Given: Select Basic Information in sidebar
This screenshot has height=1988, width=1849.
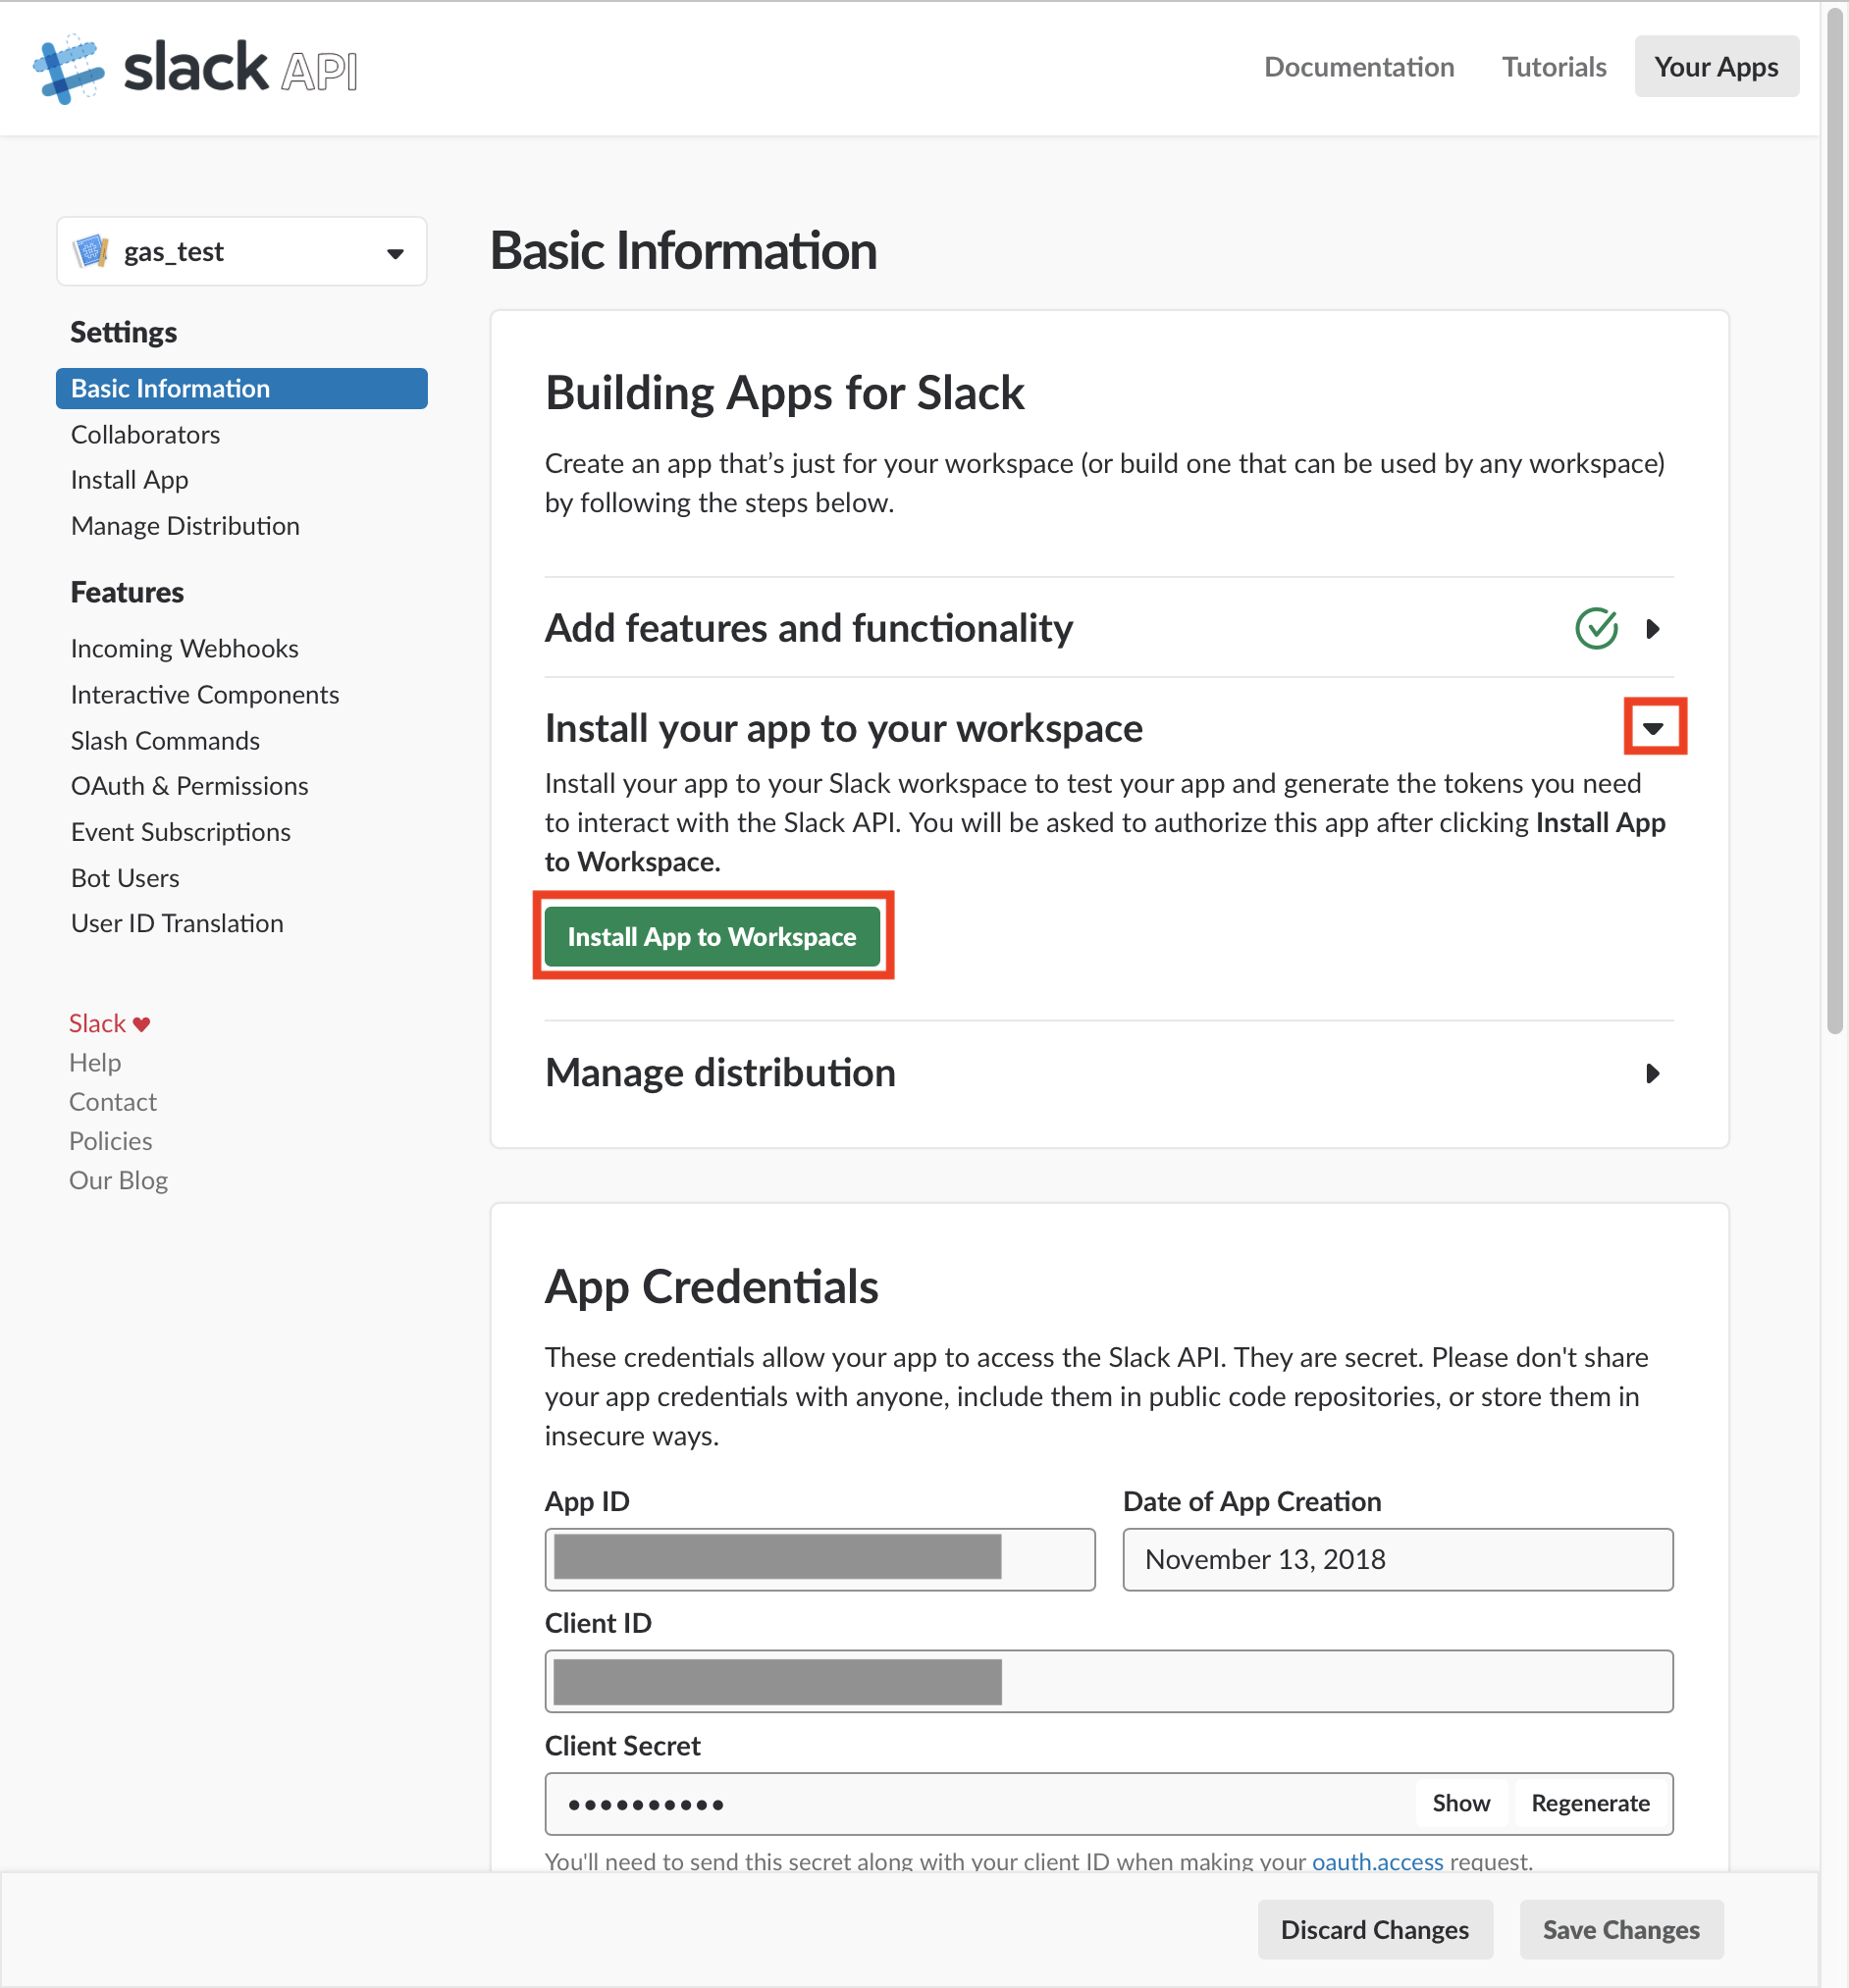Looking at the screenshot, I should pos(242,388).
